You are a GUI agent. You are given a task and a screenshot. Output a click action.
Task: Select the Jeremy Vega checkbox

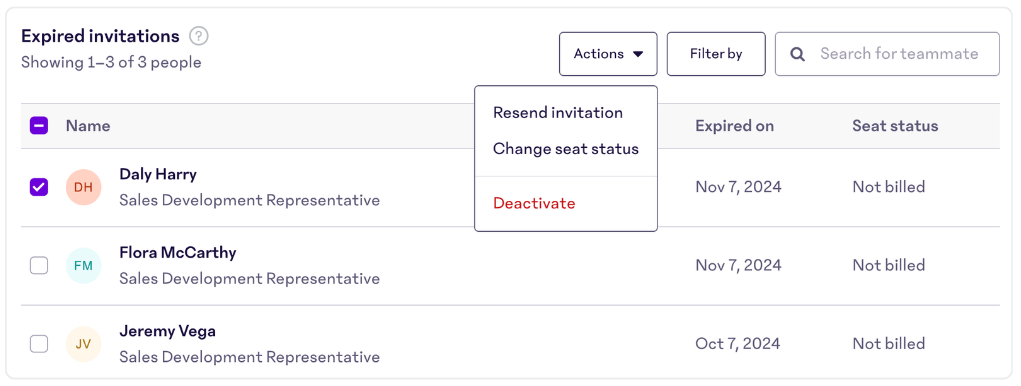39,344
